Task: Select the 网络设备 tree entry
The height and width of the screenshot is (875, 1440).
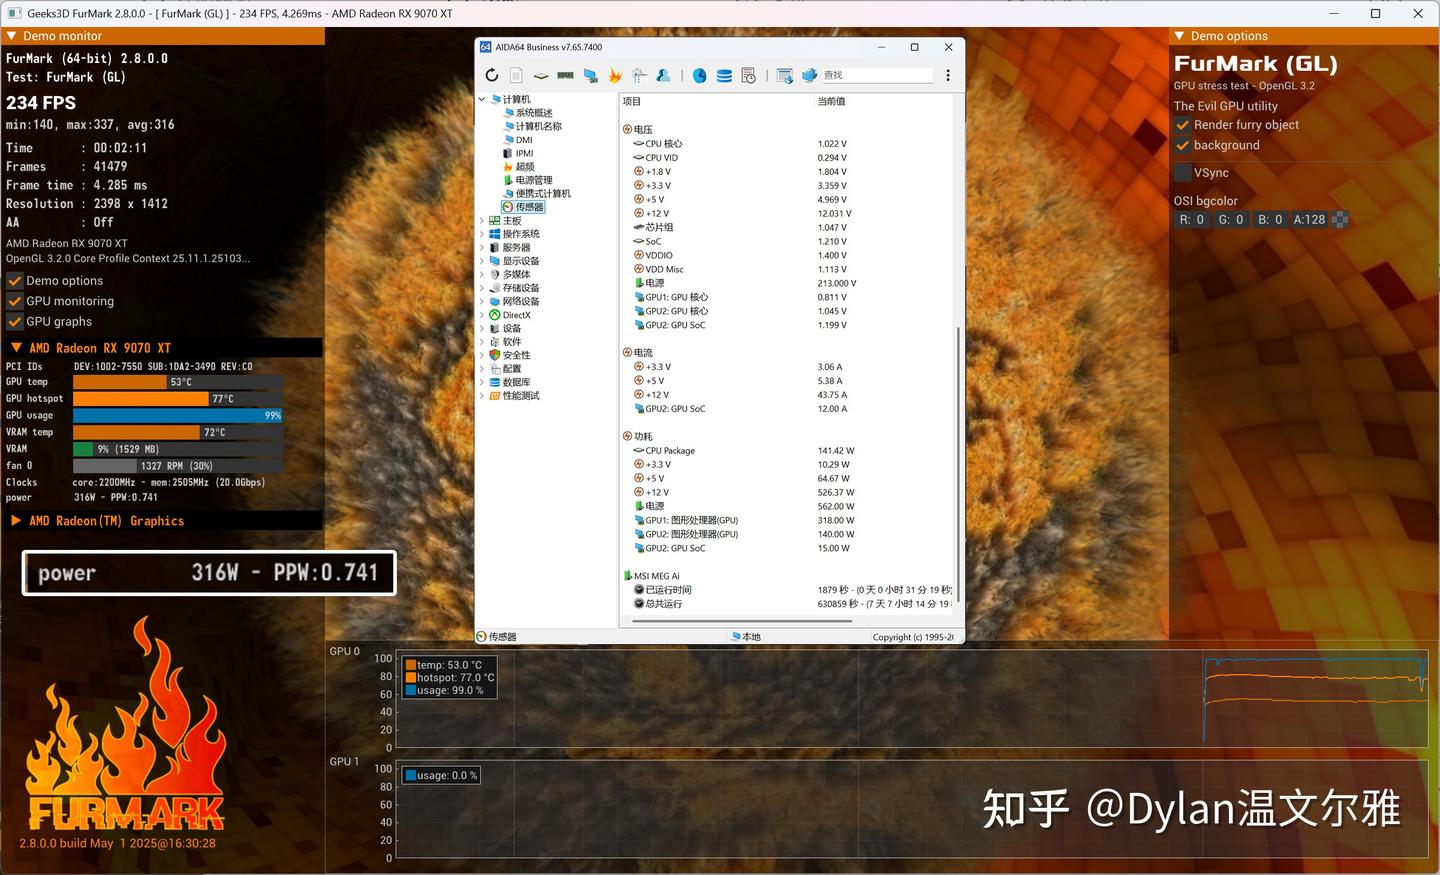Action: coord(521,301)
